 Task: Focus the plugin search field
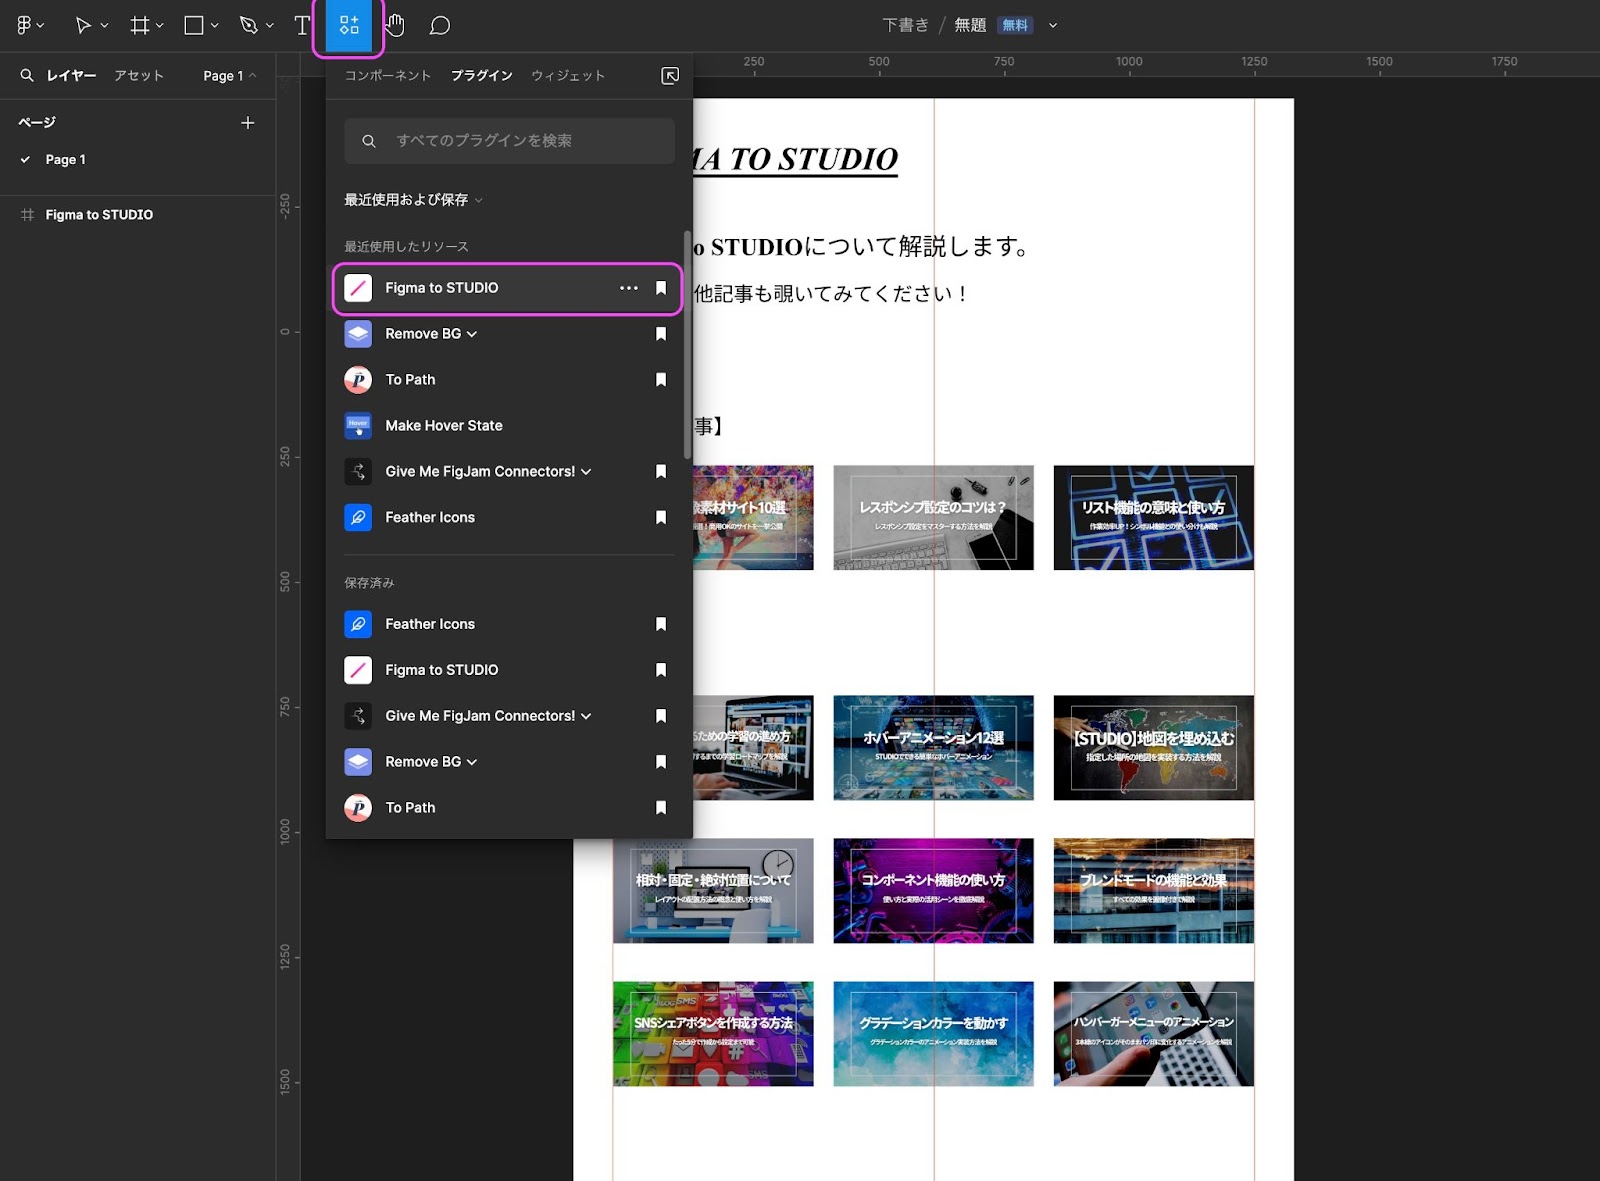(509, 141)
